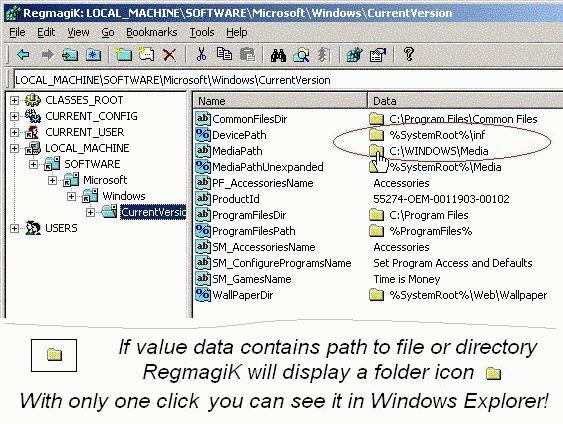
Task: Select the Microsoft key in tree
Action: click(105, 180)
